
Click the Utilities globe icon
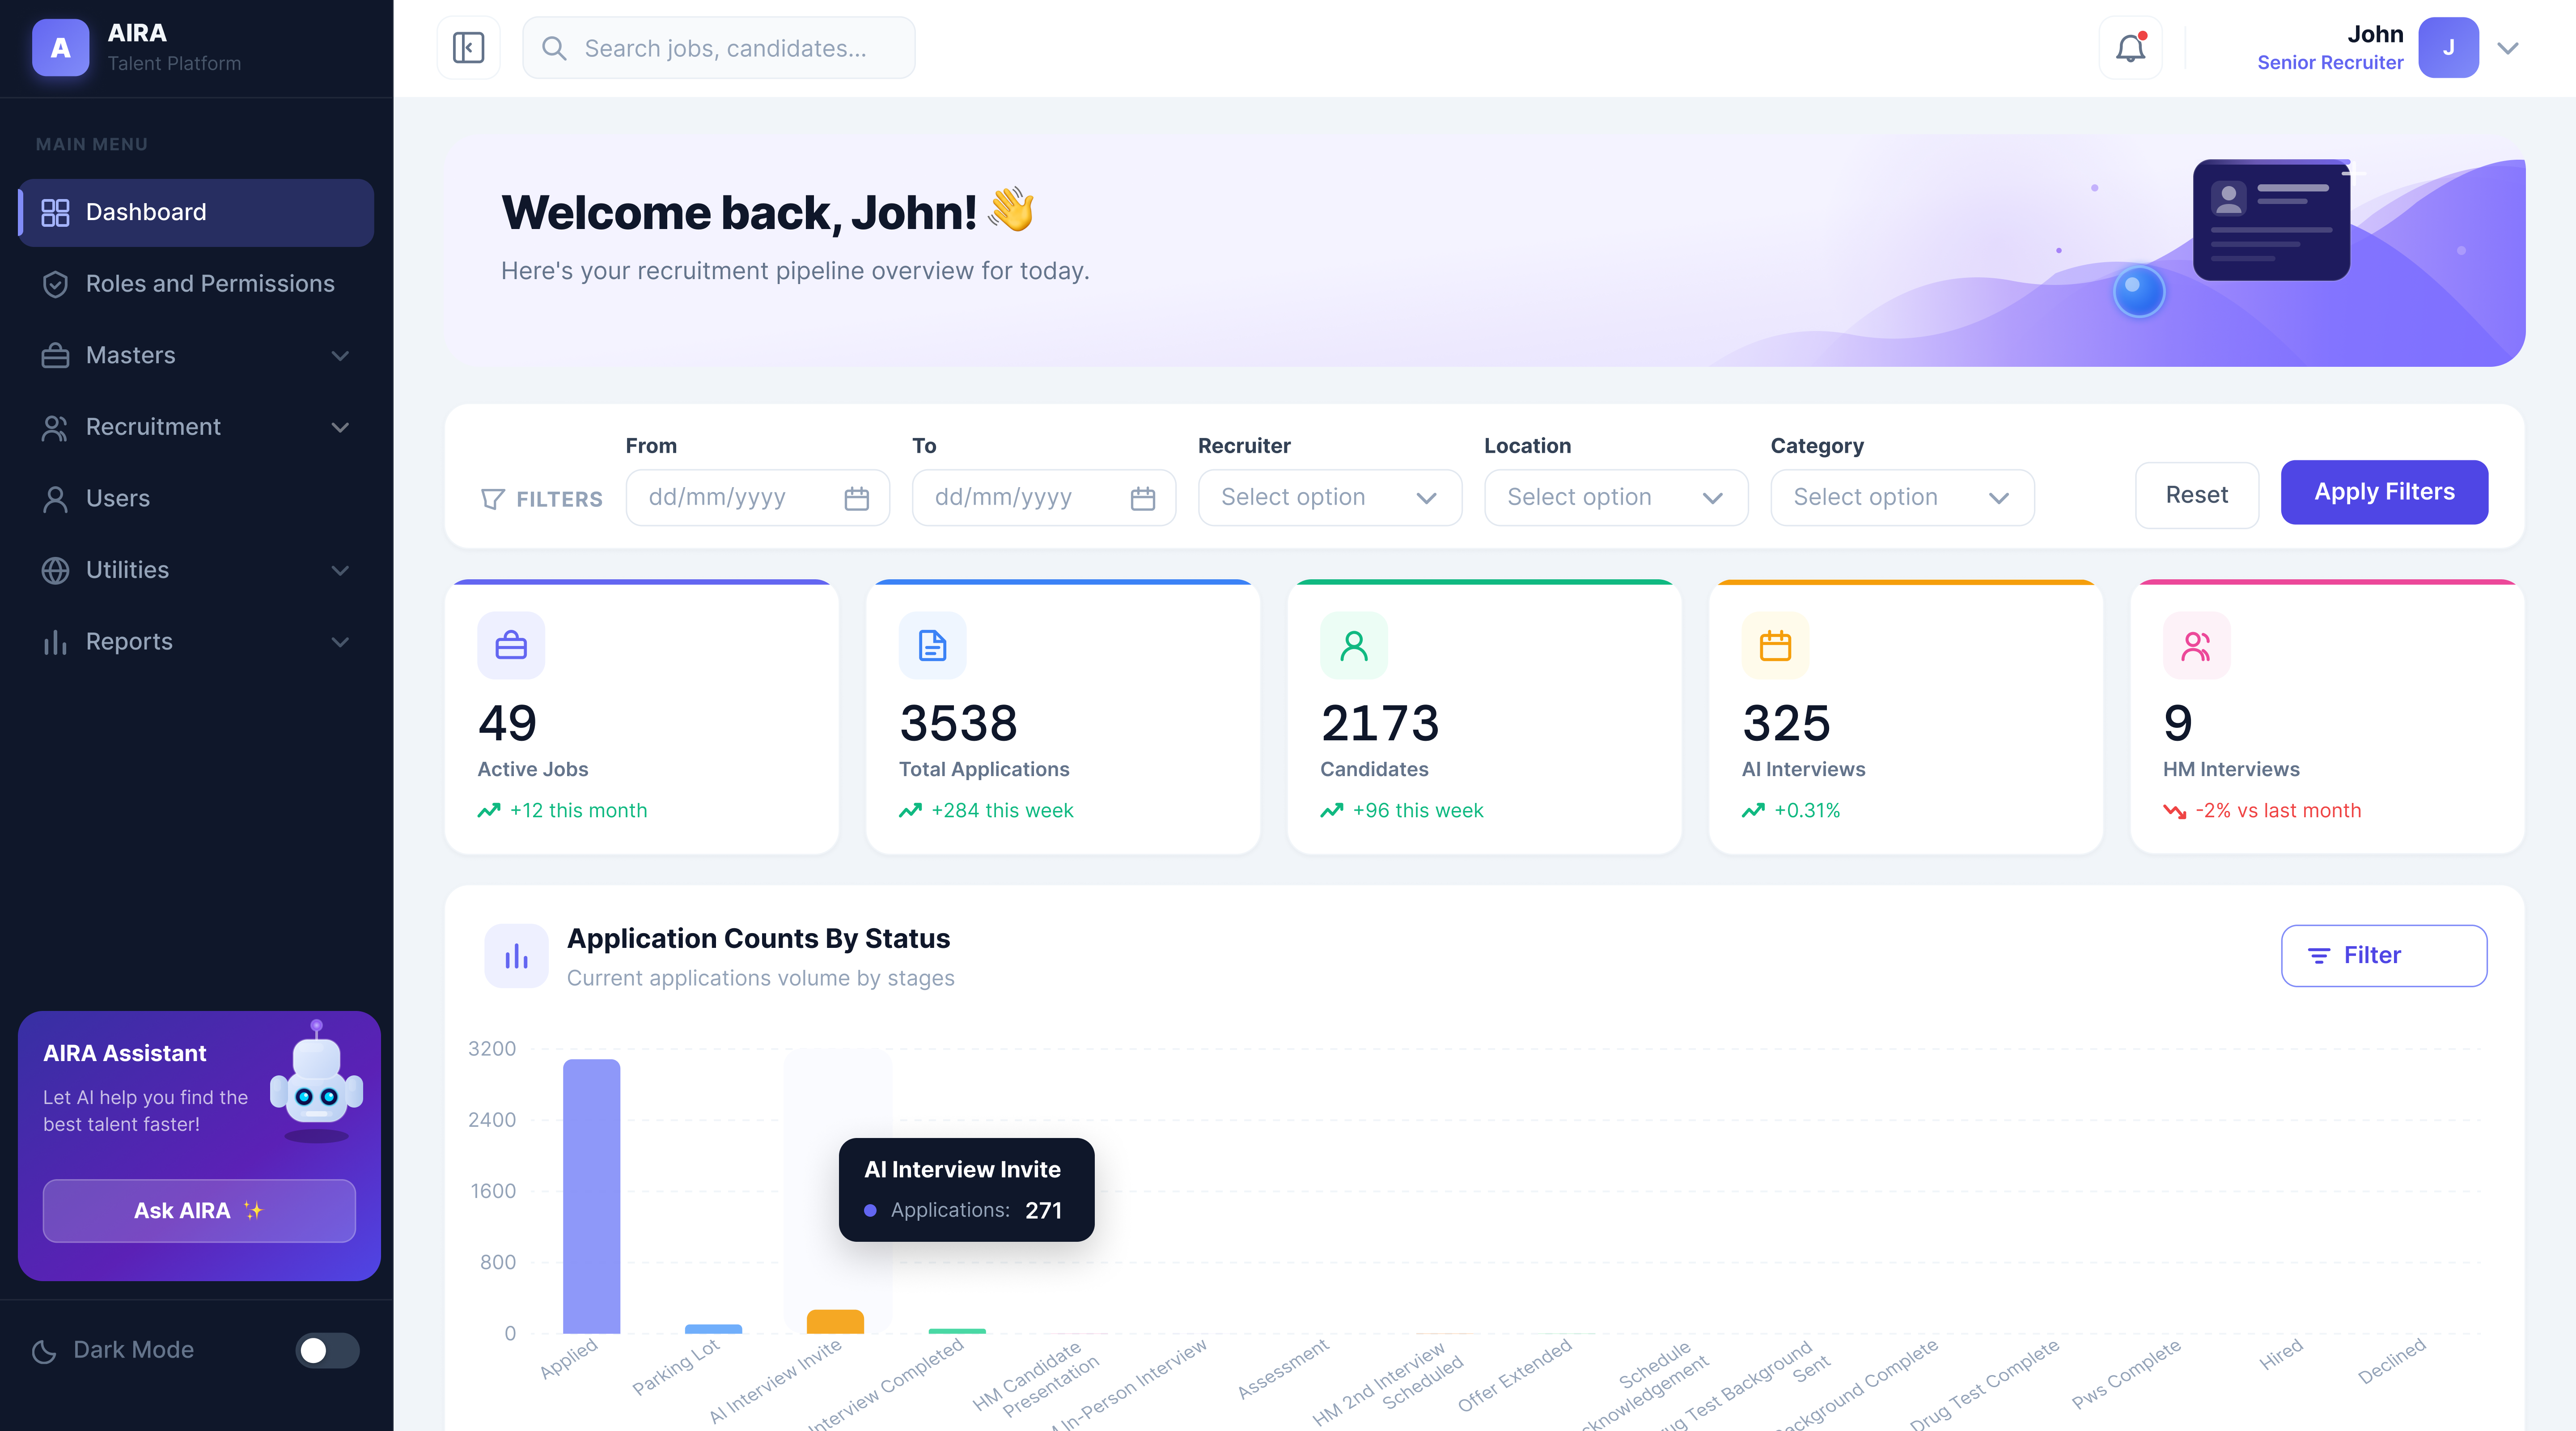pos(55,570)
